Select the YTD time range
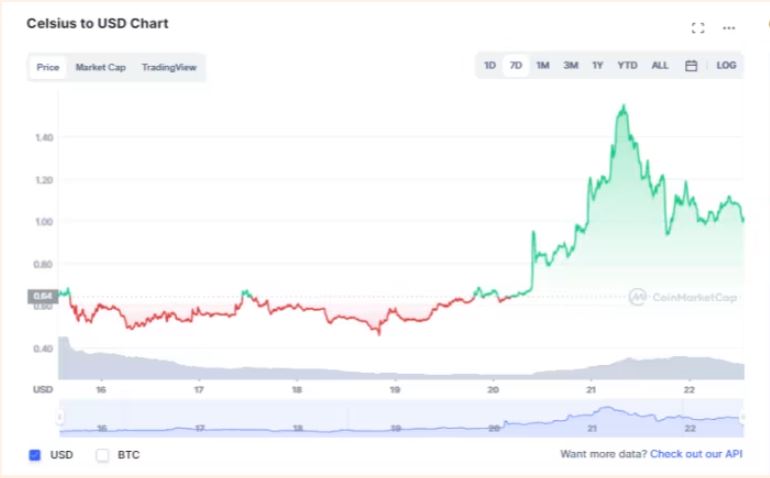Screen dimensions: 770x478 (x=627, y=66)
